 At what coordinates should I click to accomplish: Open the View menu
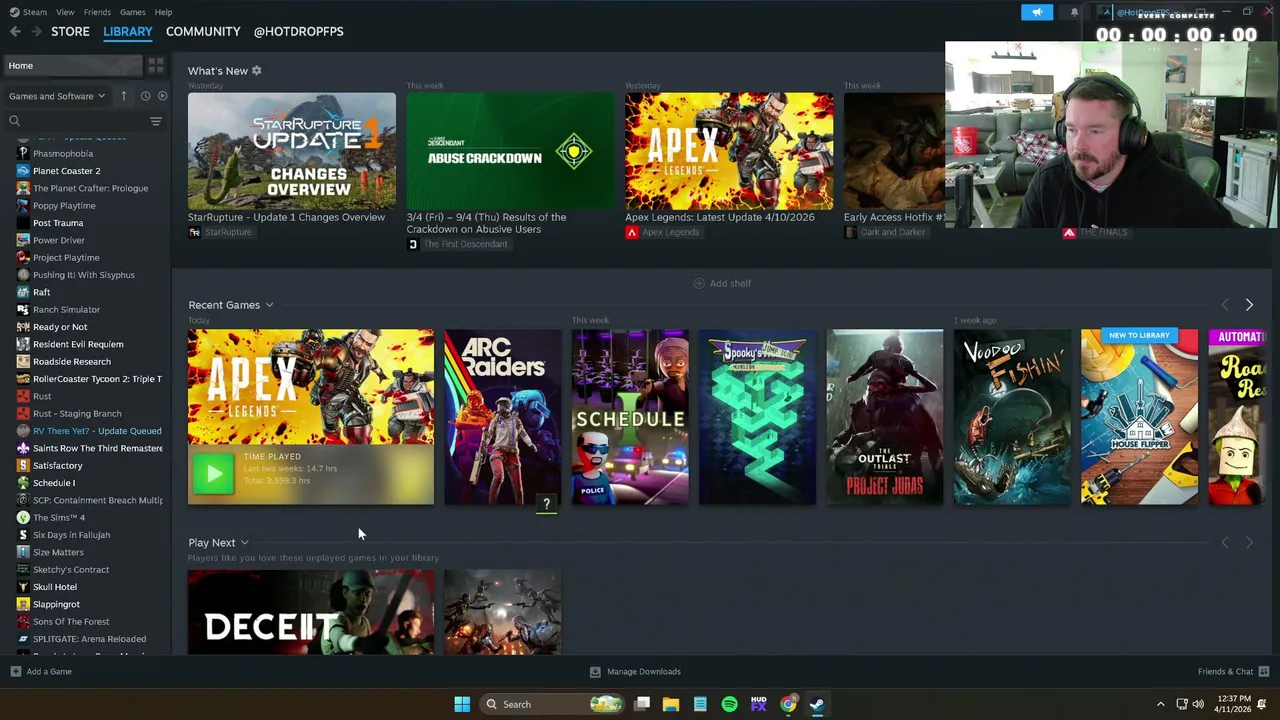65,12
